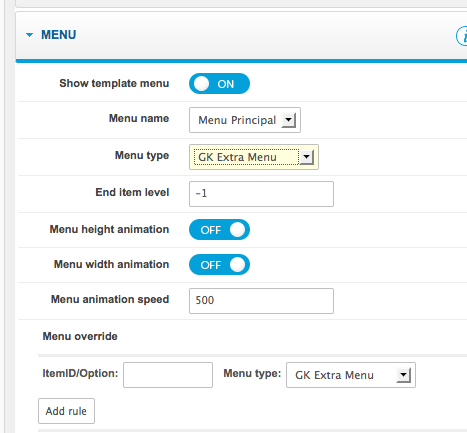Image resolution: width=467 pixels, height=433 pixels.
Task: Click the info icon in MENU header
Action: (x=462, y=36)
